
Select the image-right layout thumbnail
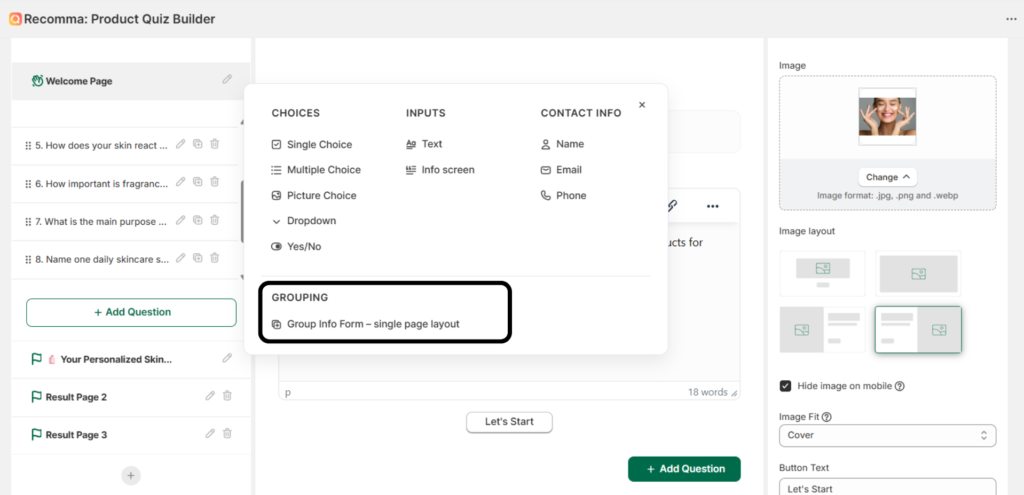(x=918, y=330)
